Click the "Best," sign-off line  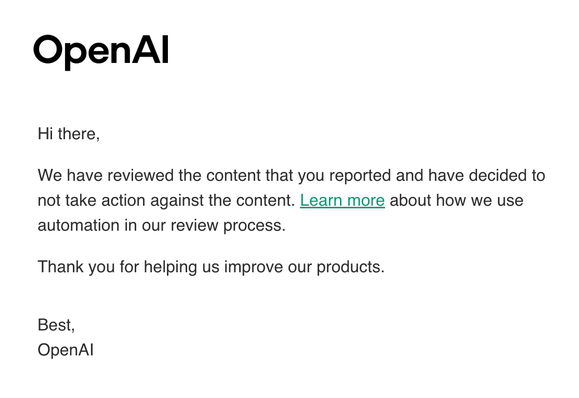tap(56, 325)
